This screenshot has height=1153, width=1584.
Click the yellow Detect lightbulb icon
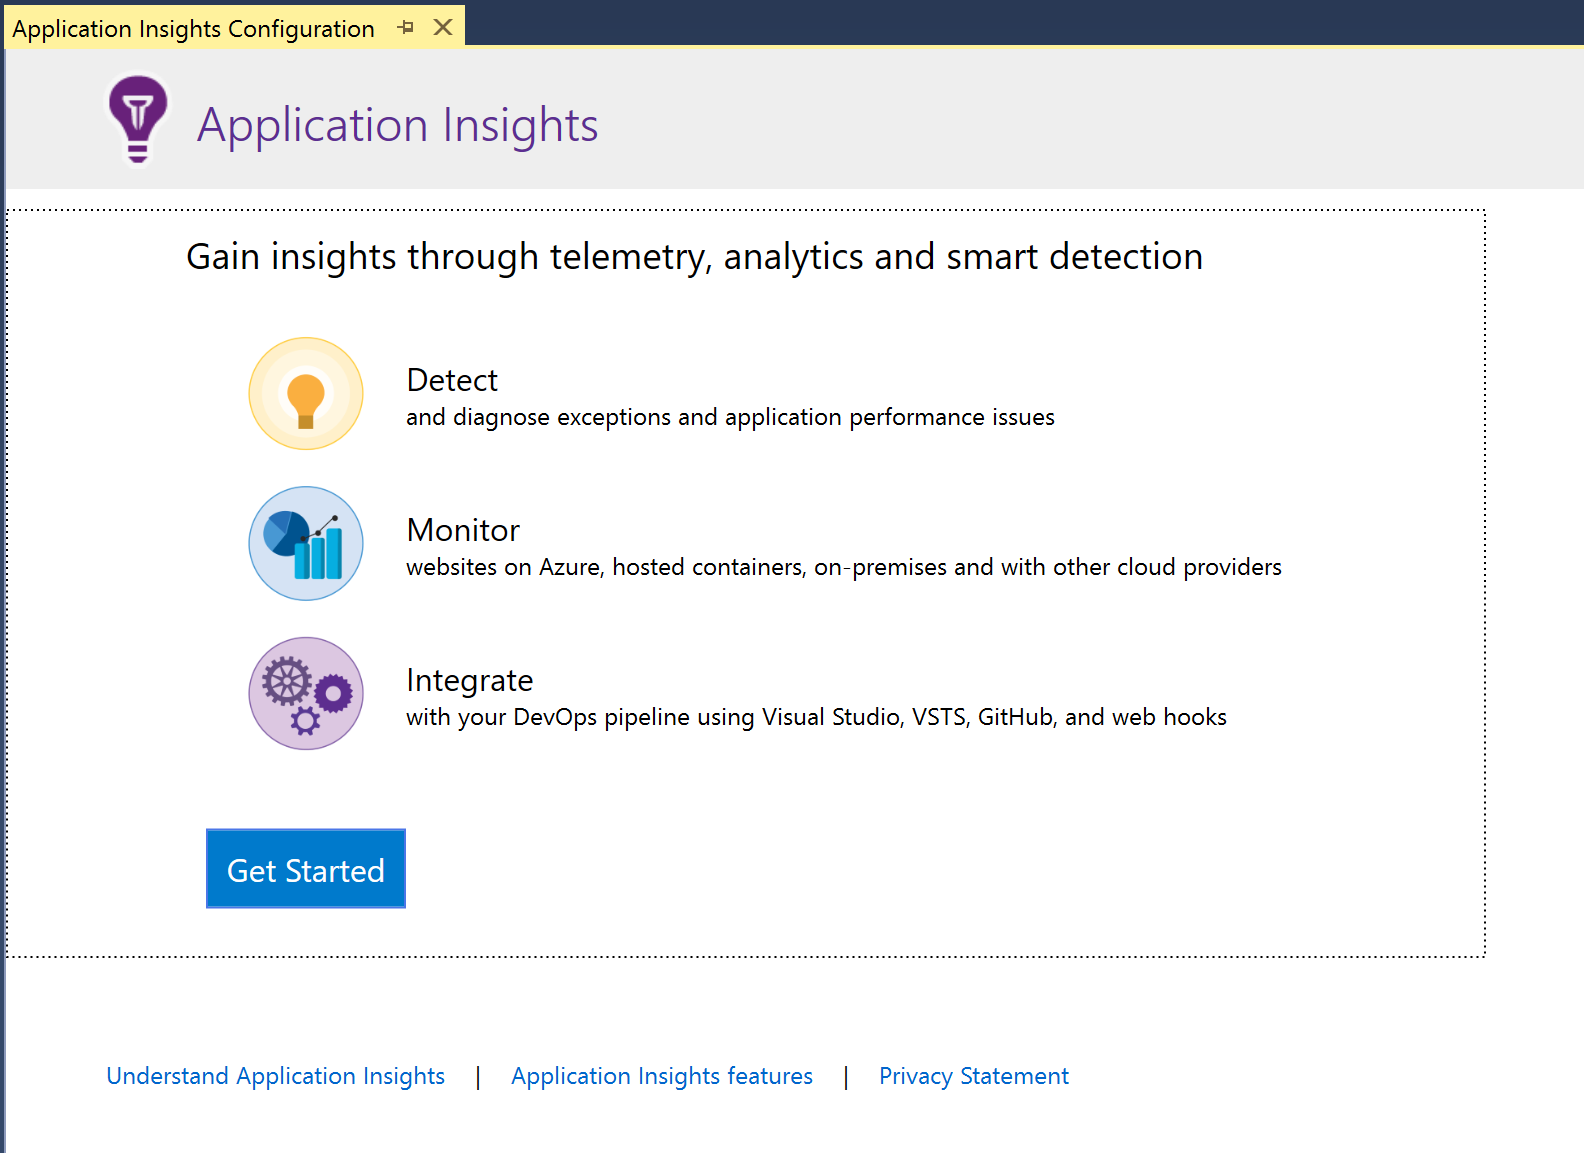[306, 394]
